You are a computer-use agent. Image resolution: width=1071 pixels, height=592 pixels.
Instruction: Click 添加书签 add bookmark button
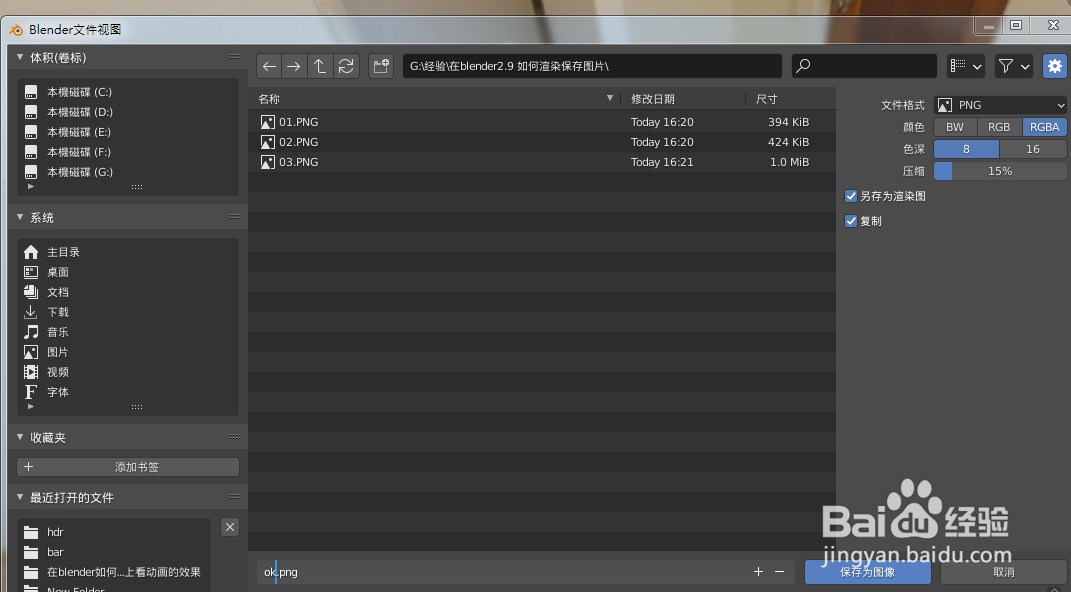pyautogui.click(x=128, y=467)
